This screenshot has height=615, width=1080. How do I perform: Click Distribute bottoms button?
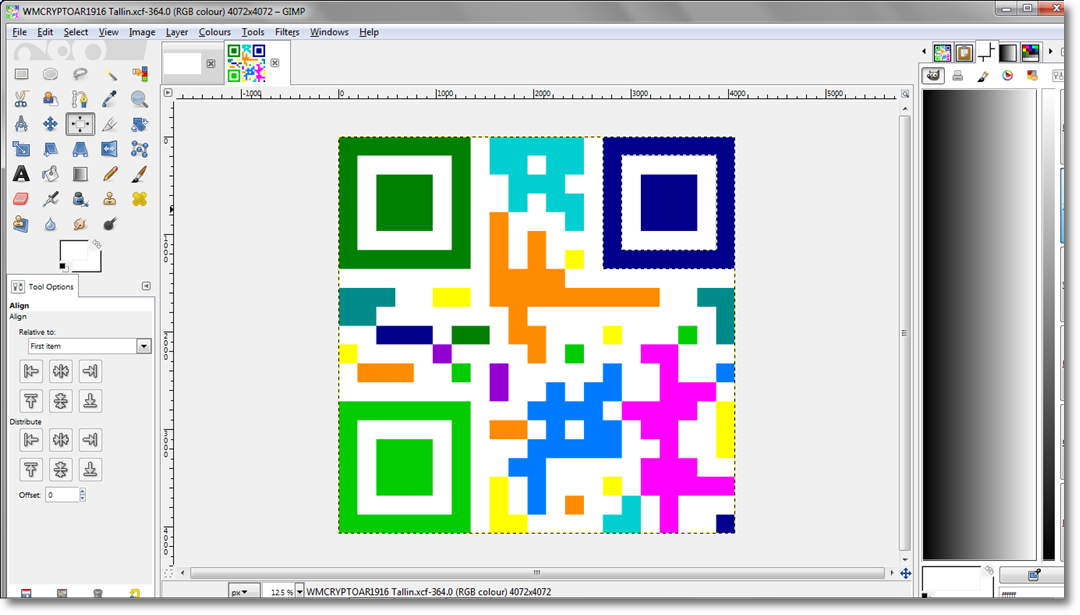tap(90, 470)
